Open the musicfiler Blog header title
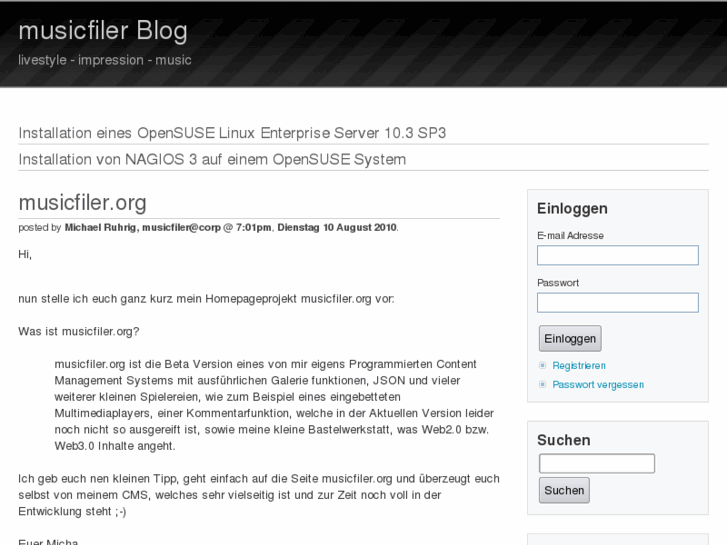This screenshot has height=545, width=727. tap(103, 31)
